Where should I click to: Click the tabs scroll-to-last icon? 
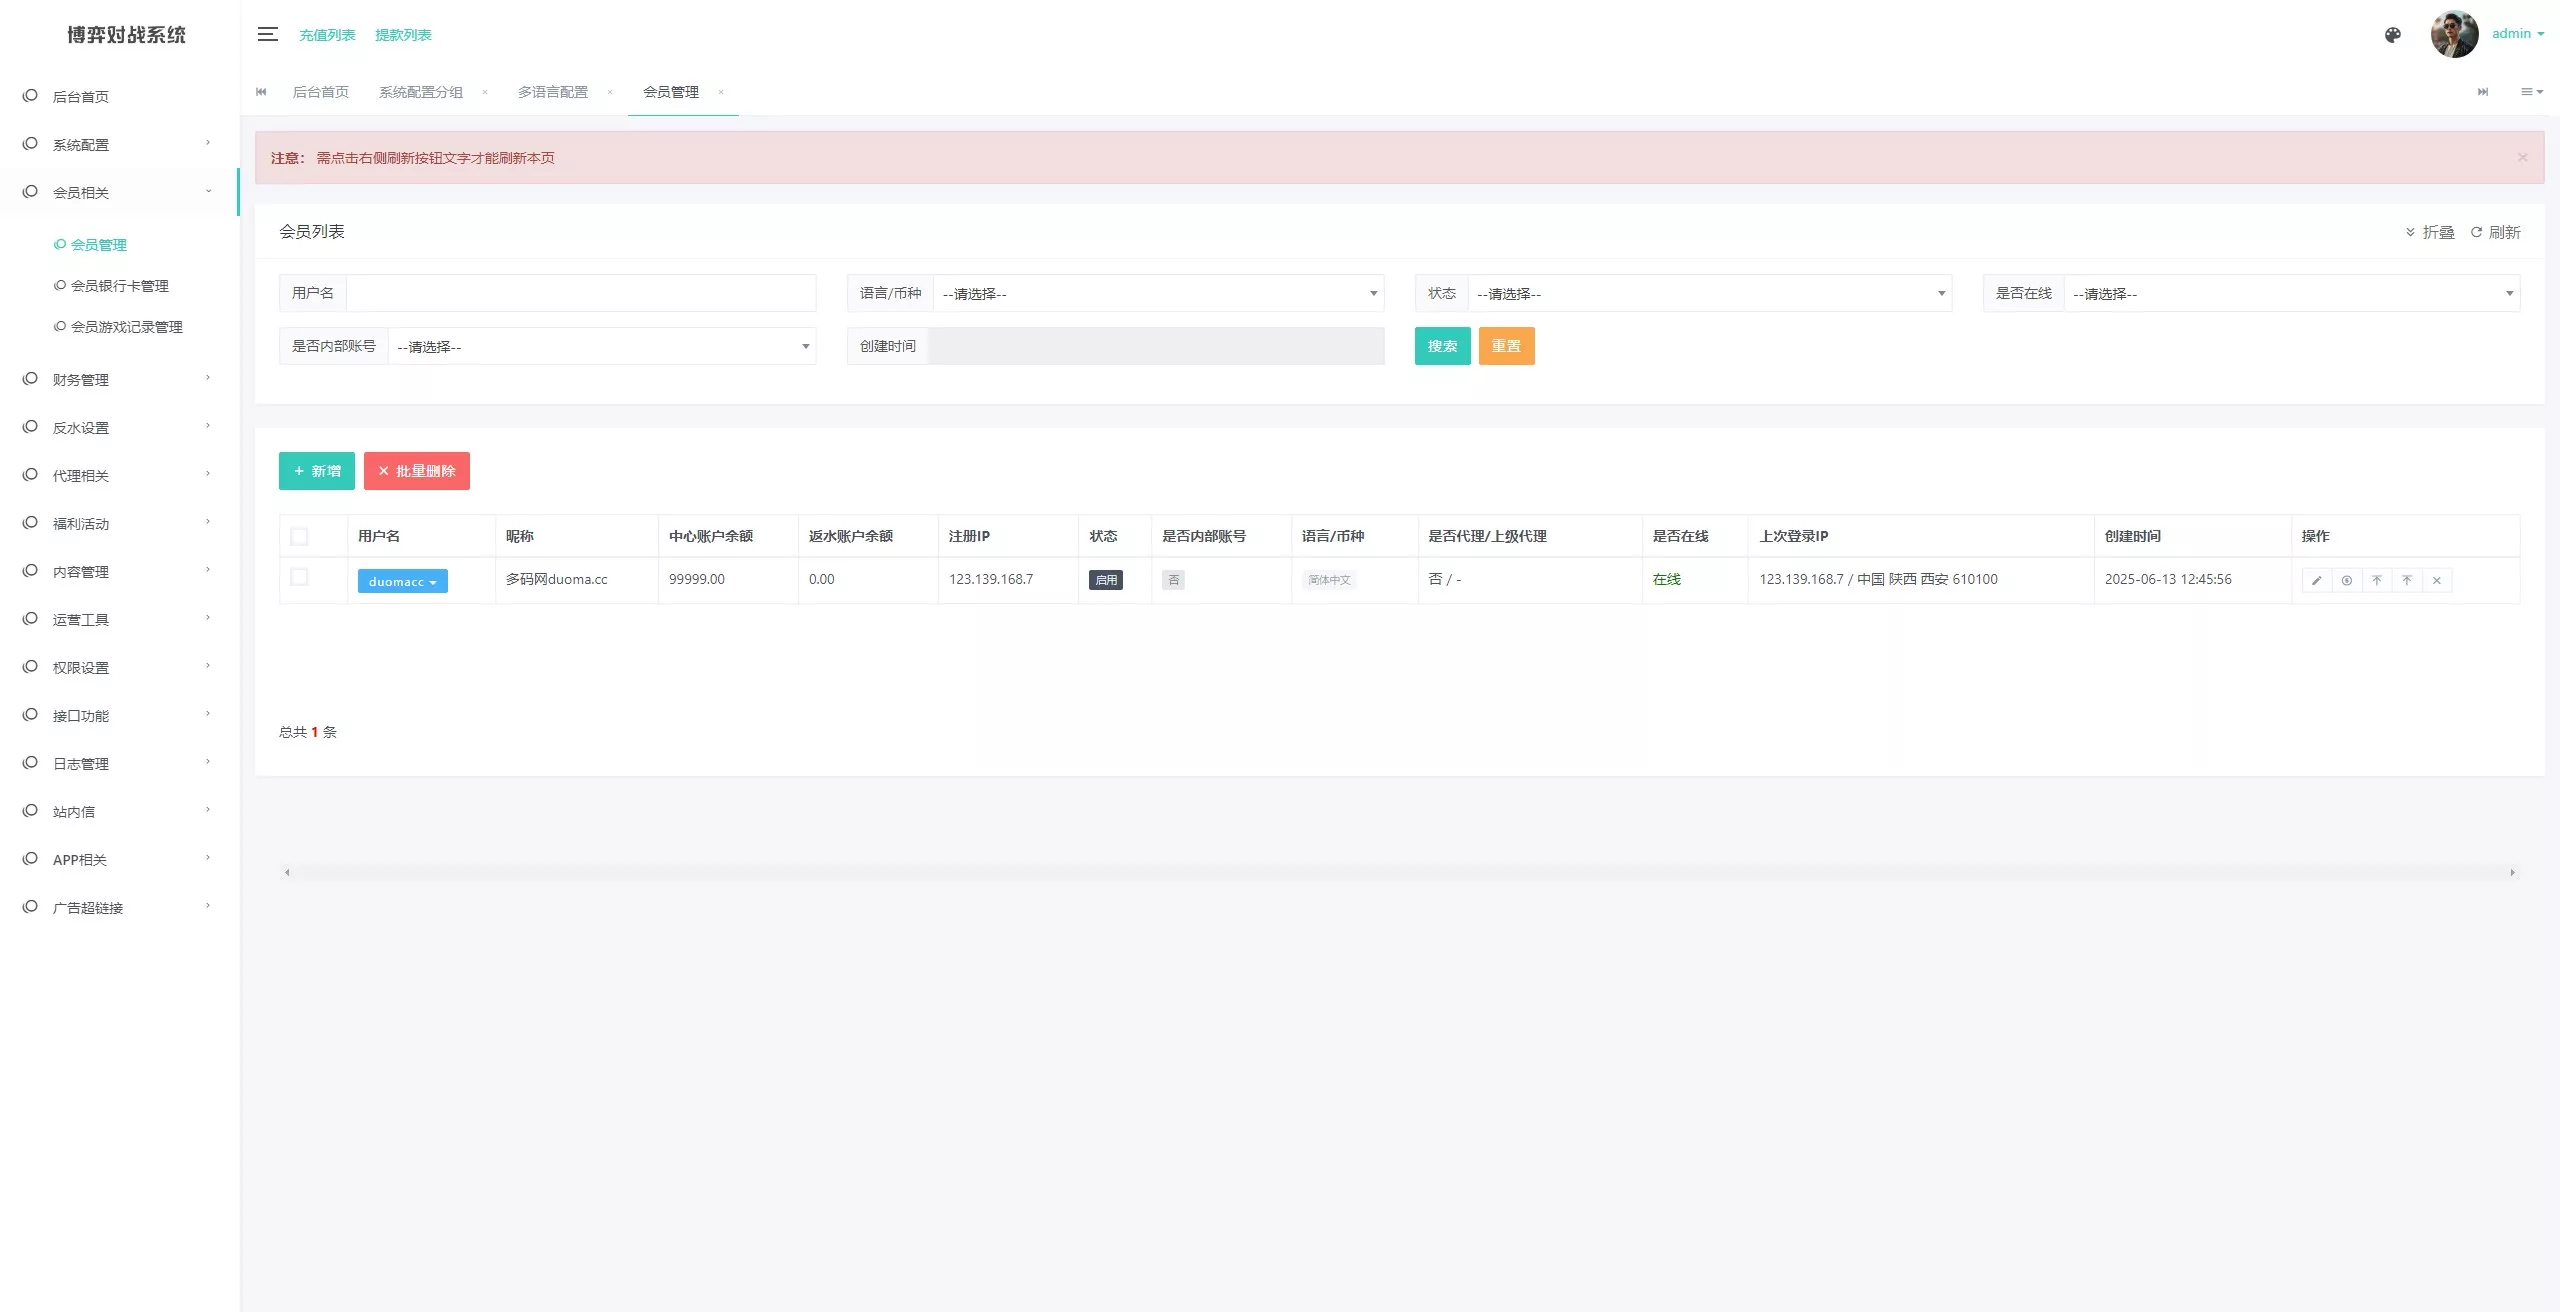click(x=2483, y=92)
